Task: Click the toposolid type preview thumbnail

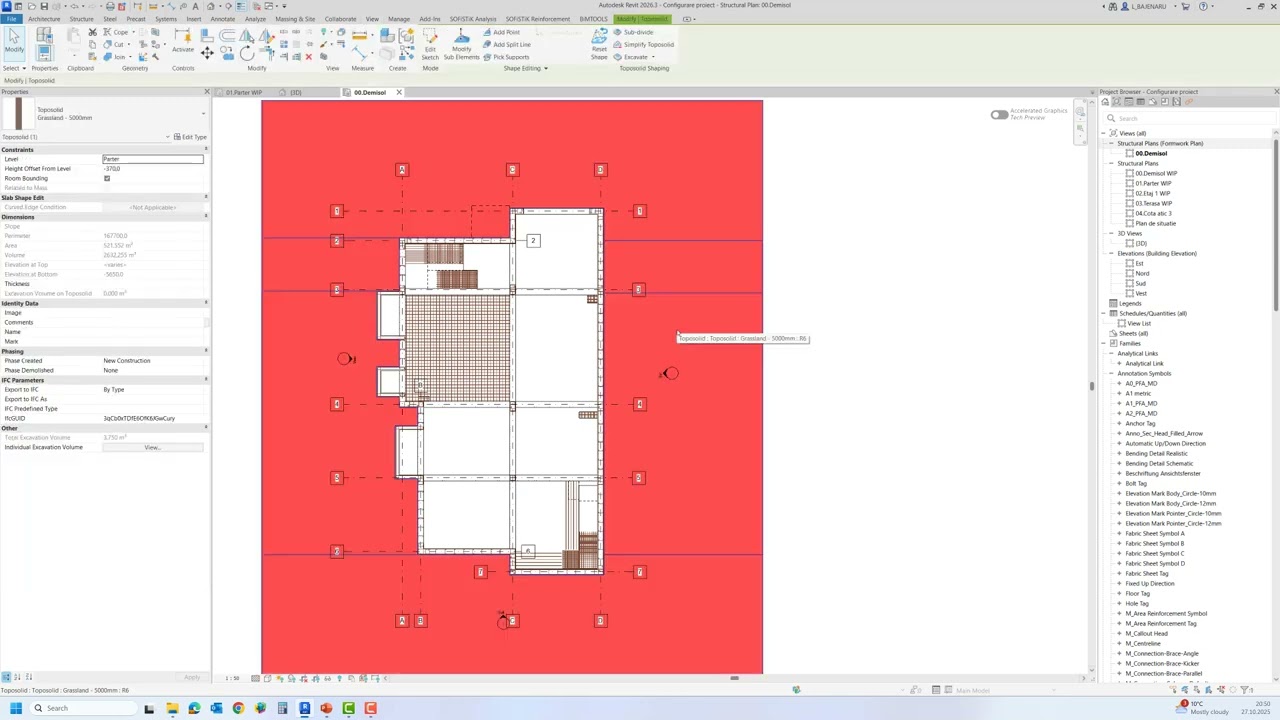Action: (x=18, y=113)
